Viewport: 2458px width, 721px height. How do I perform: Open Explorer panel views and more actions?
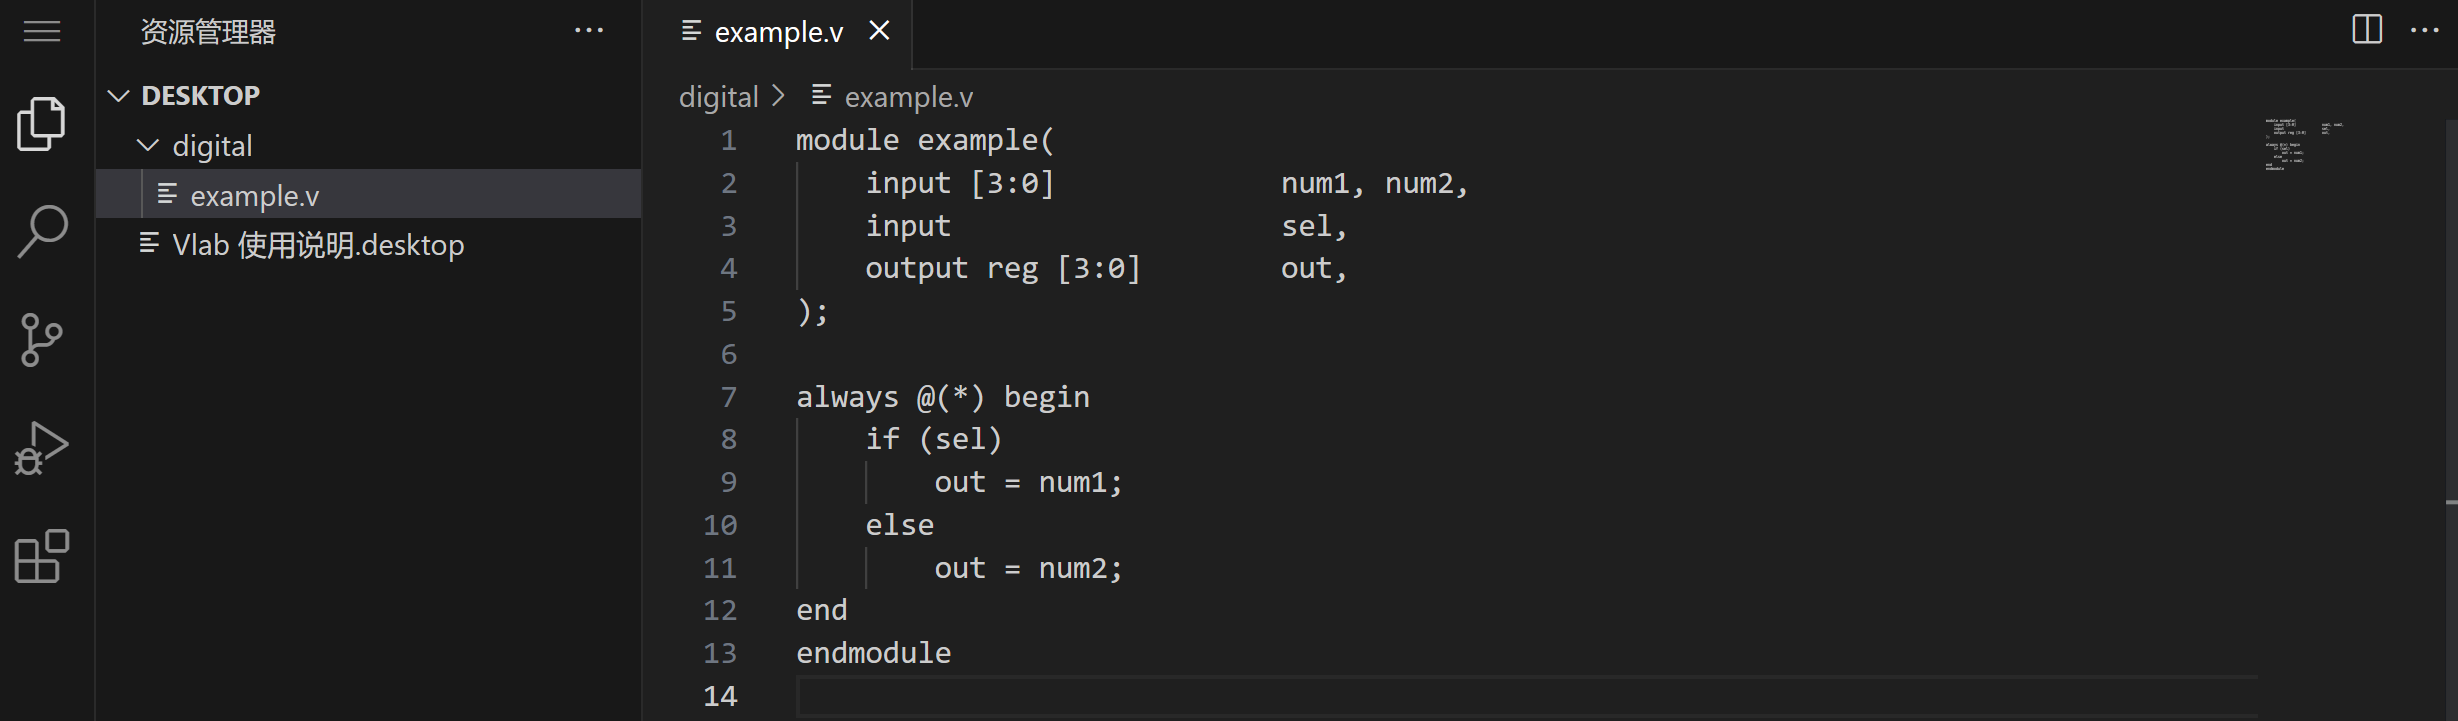(589, 31)
